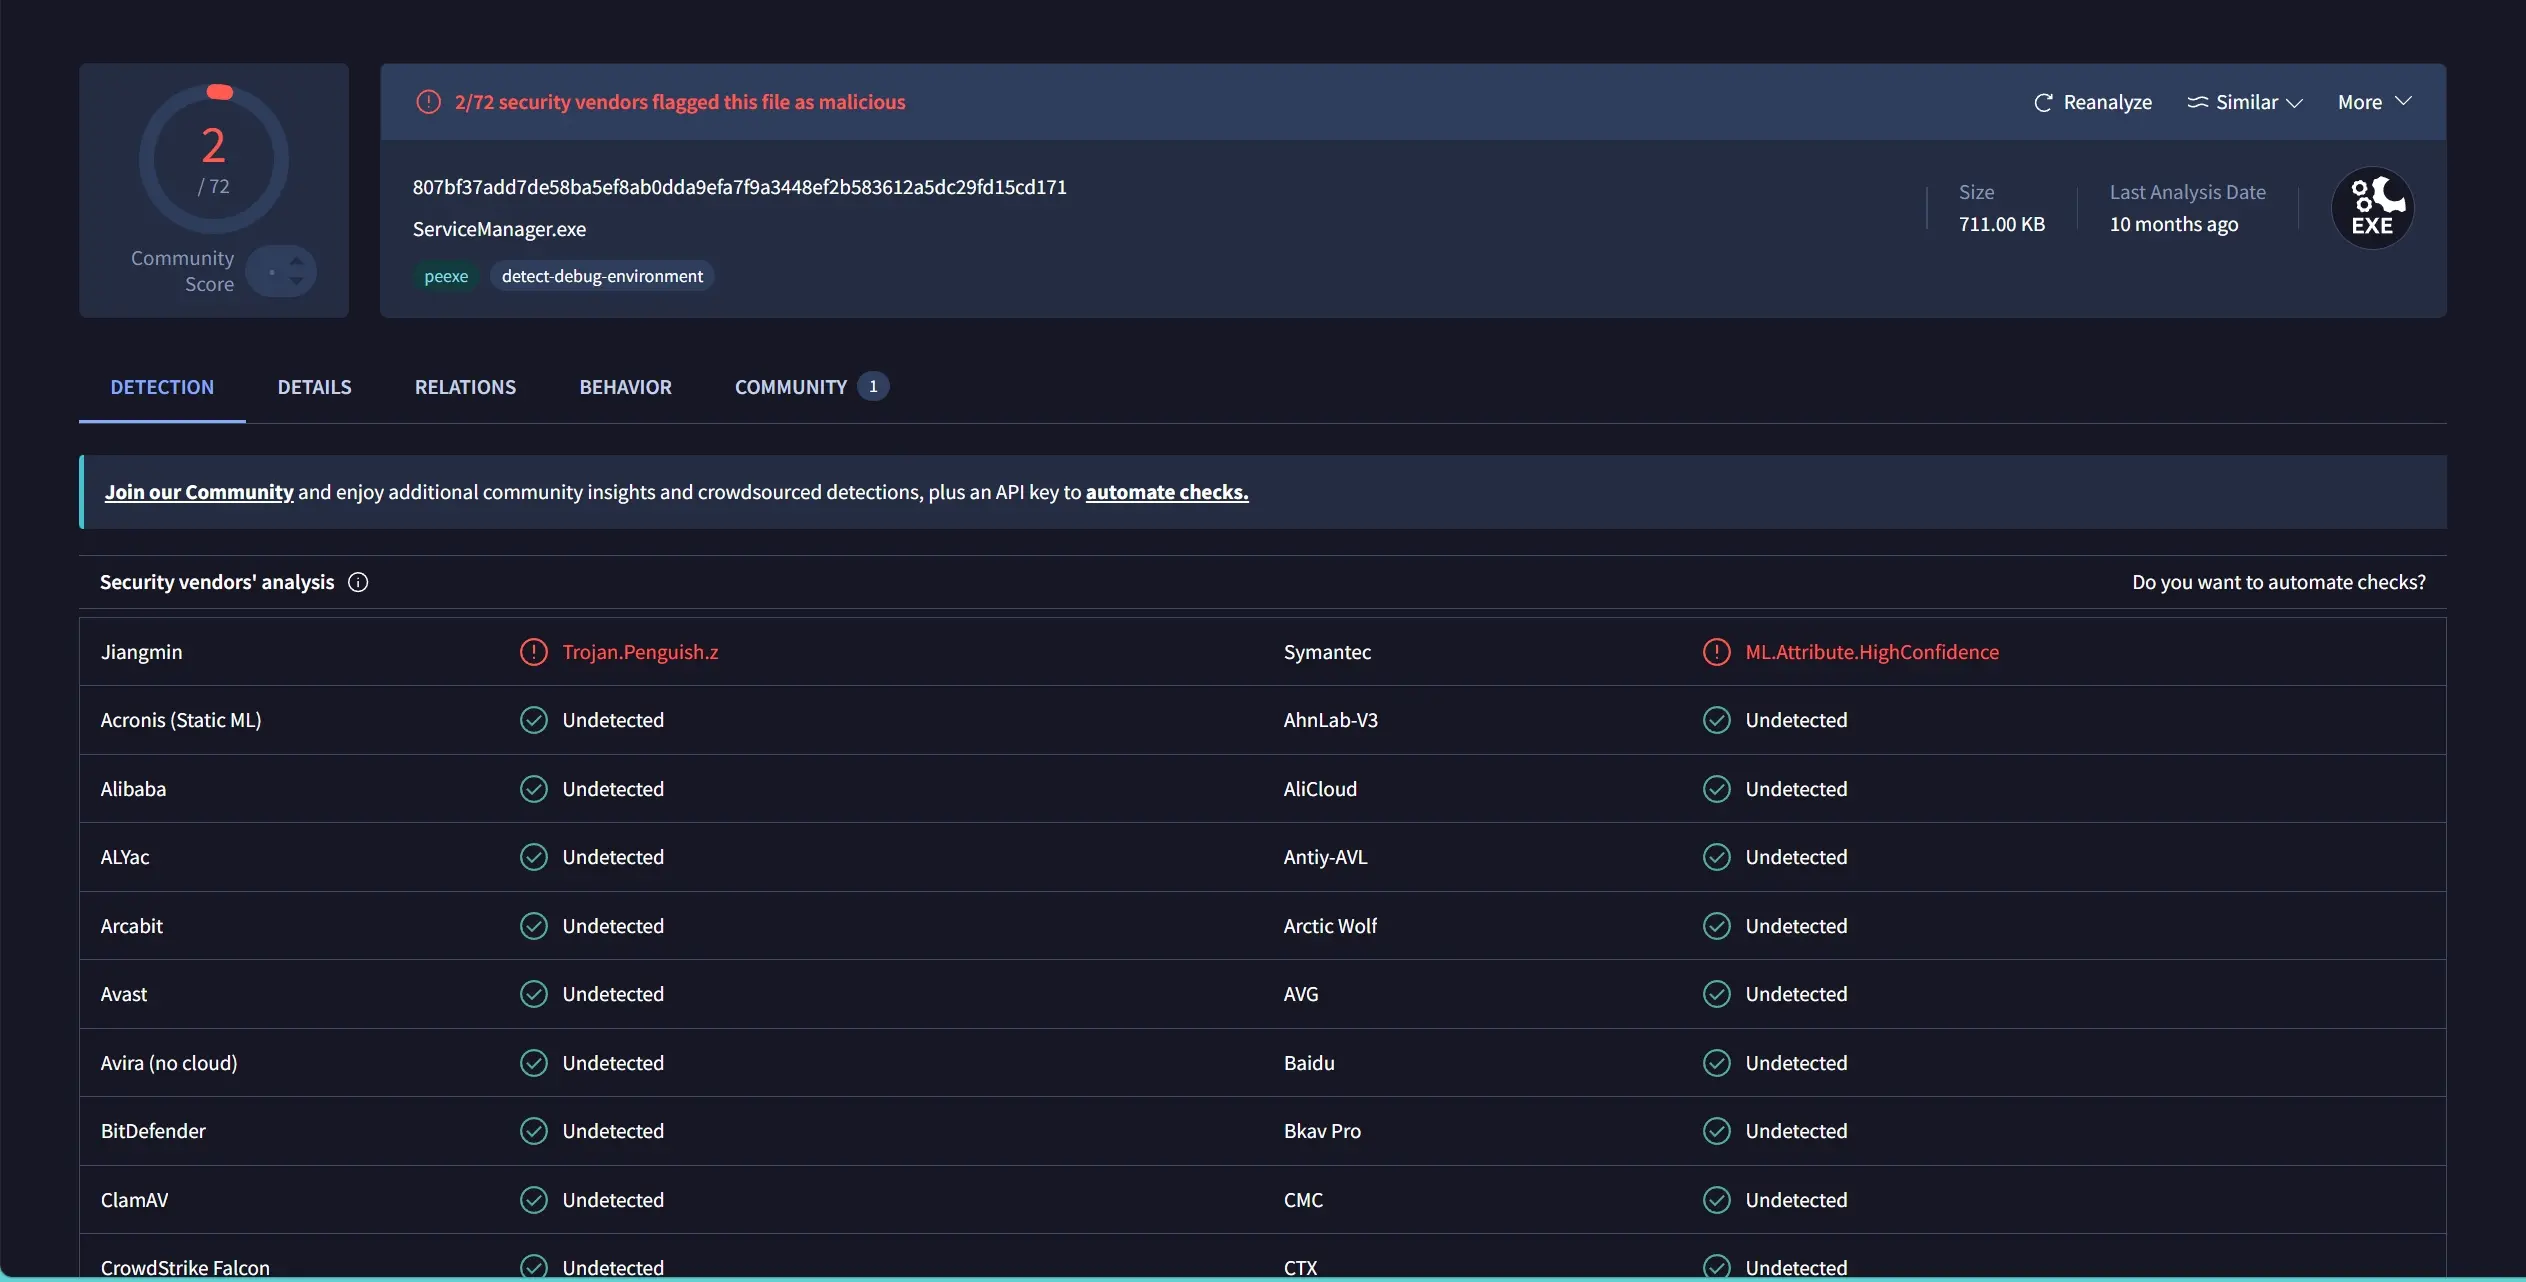Click the Arctic Wolf vendor name

[x=1330, y=926]
